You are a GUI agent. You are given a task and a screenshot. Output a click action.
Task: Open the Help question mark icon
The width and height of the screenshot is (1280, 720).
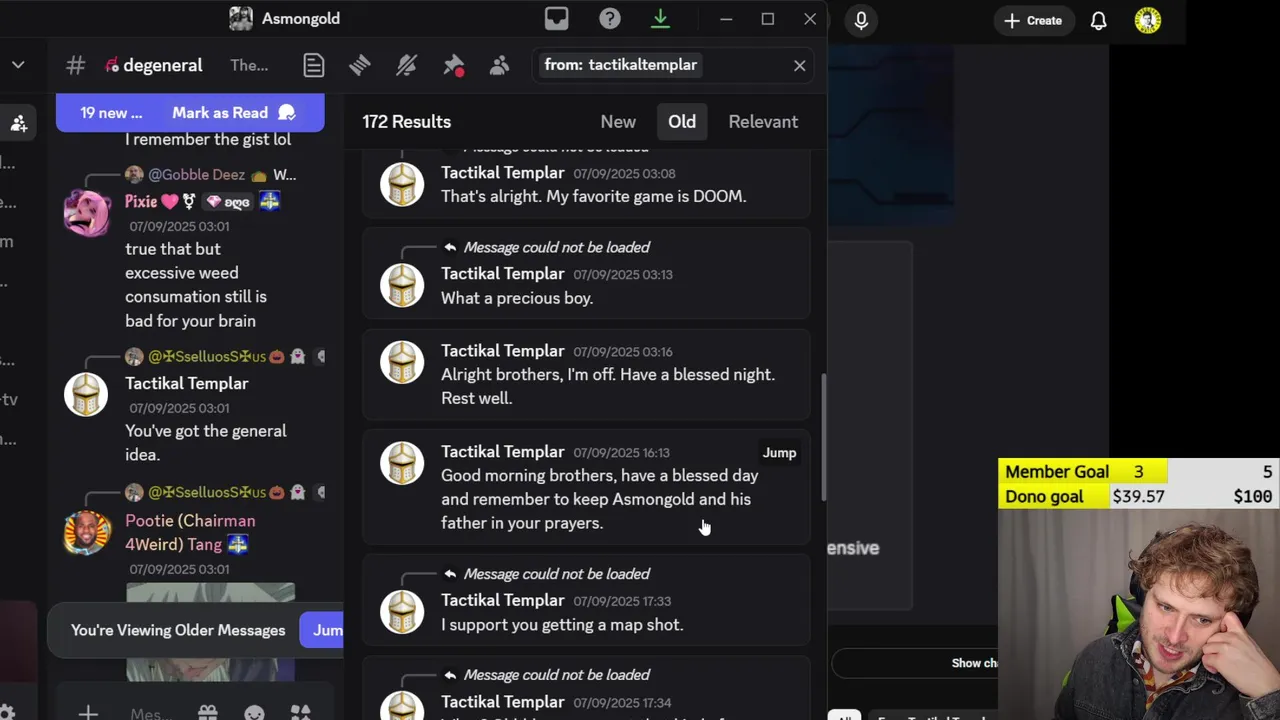pyautogui.click(x=610, y=19)
